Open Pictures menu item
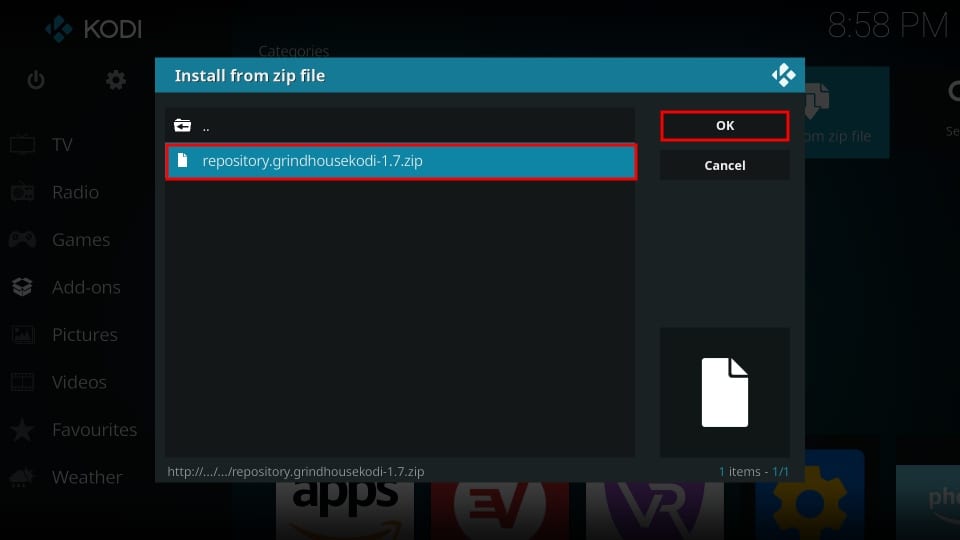The width and height of the screenshot is (960, 540). tap(84, 334)
